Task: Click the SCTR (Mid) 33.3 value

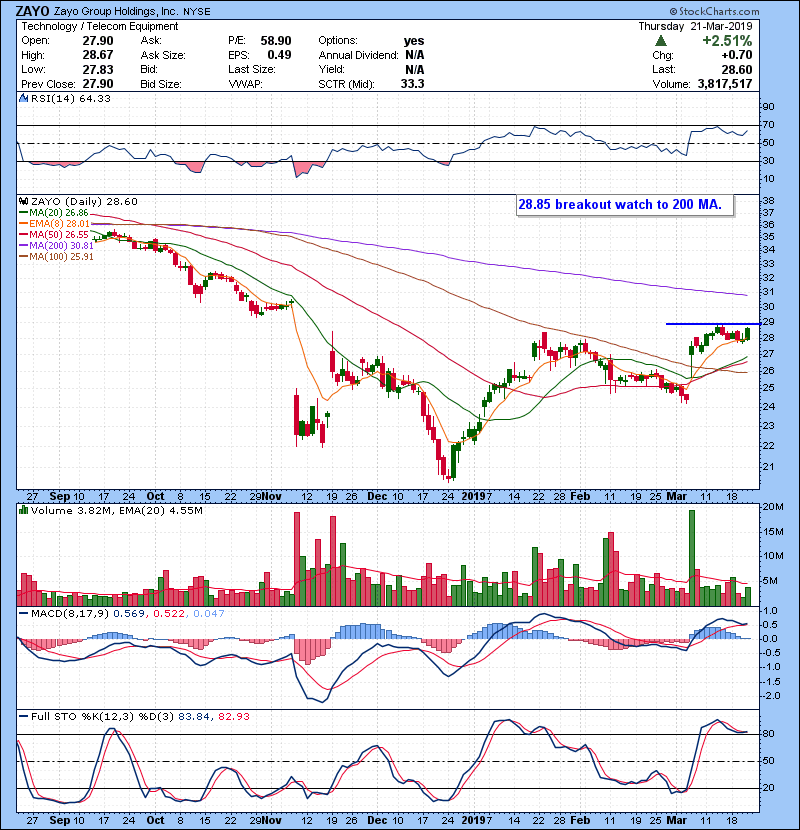Action: click(x=412, y=84)
